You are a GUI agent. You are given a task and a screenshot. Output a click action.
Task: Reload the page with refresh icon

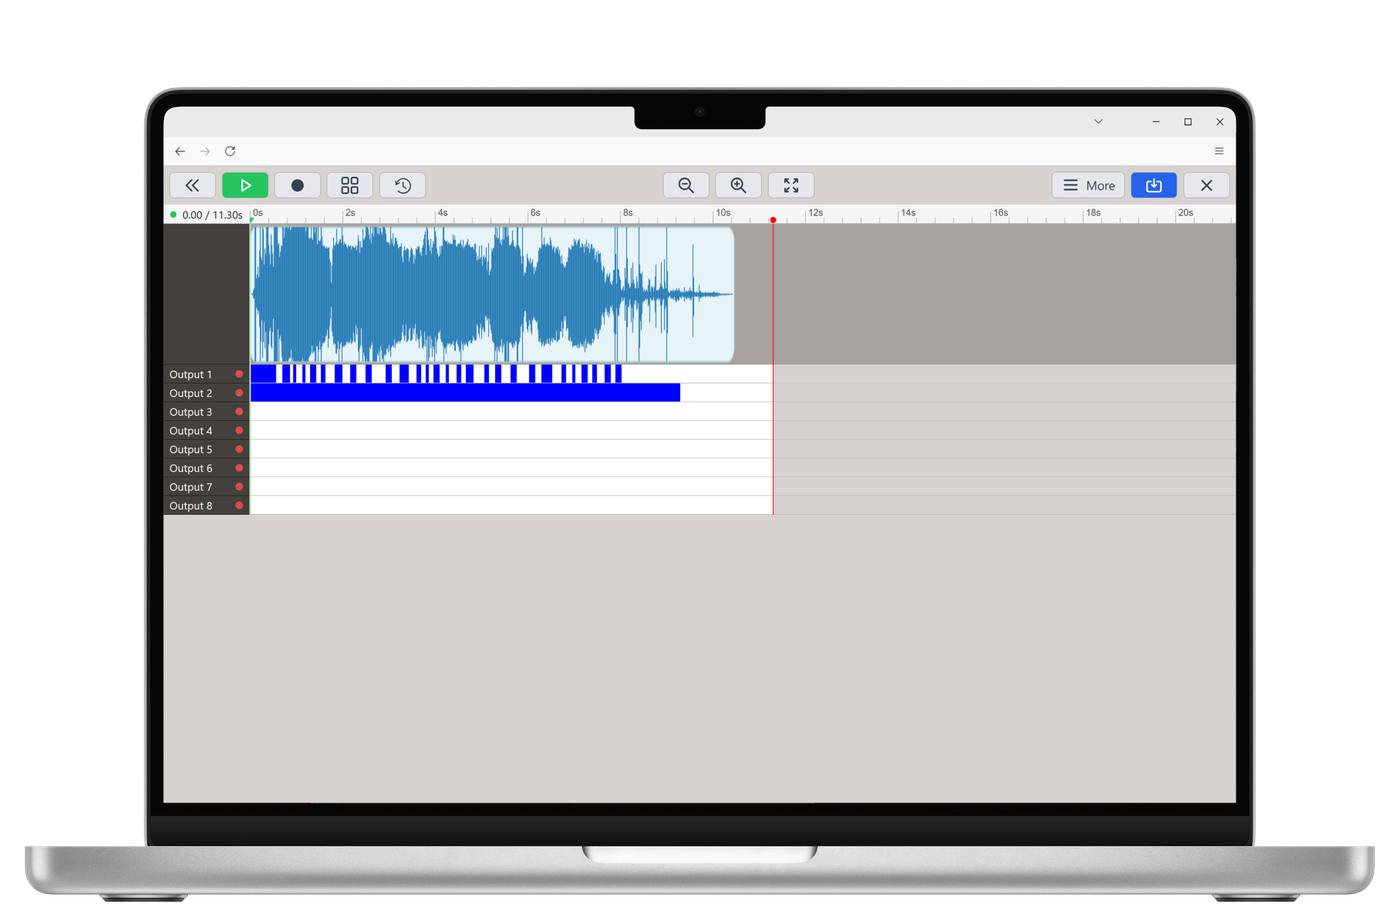point(230,151)
